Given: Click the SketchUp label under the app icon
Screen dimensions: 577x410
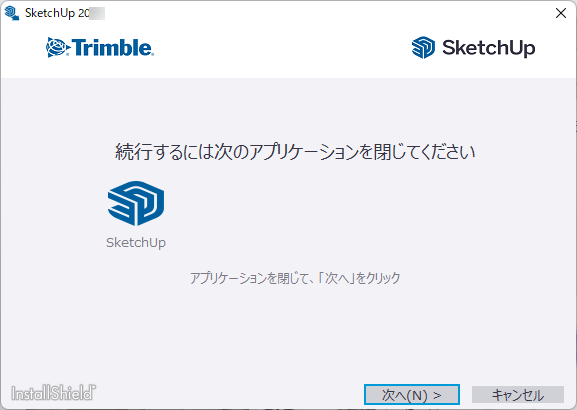Looking at the screenshot, I should coord(136,243).
